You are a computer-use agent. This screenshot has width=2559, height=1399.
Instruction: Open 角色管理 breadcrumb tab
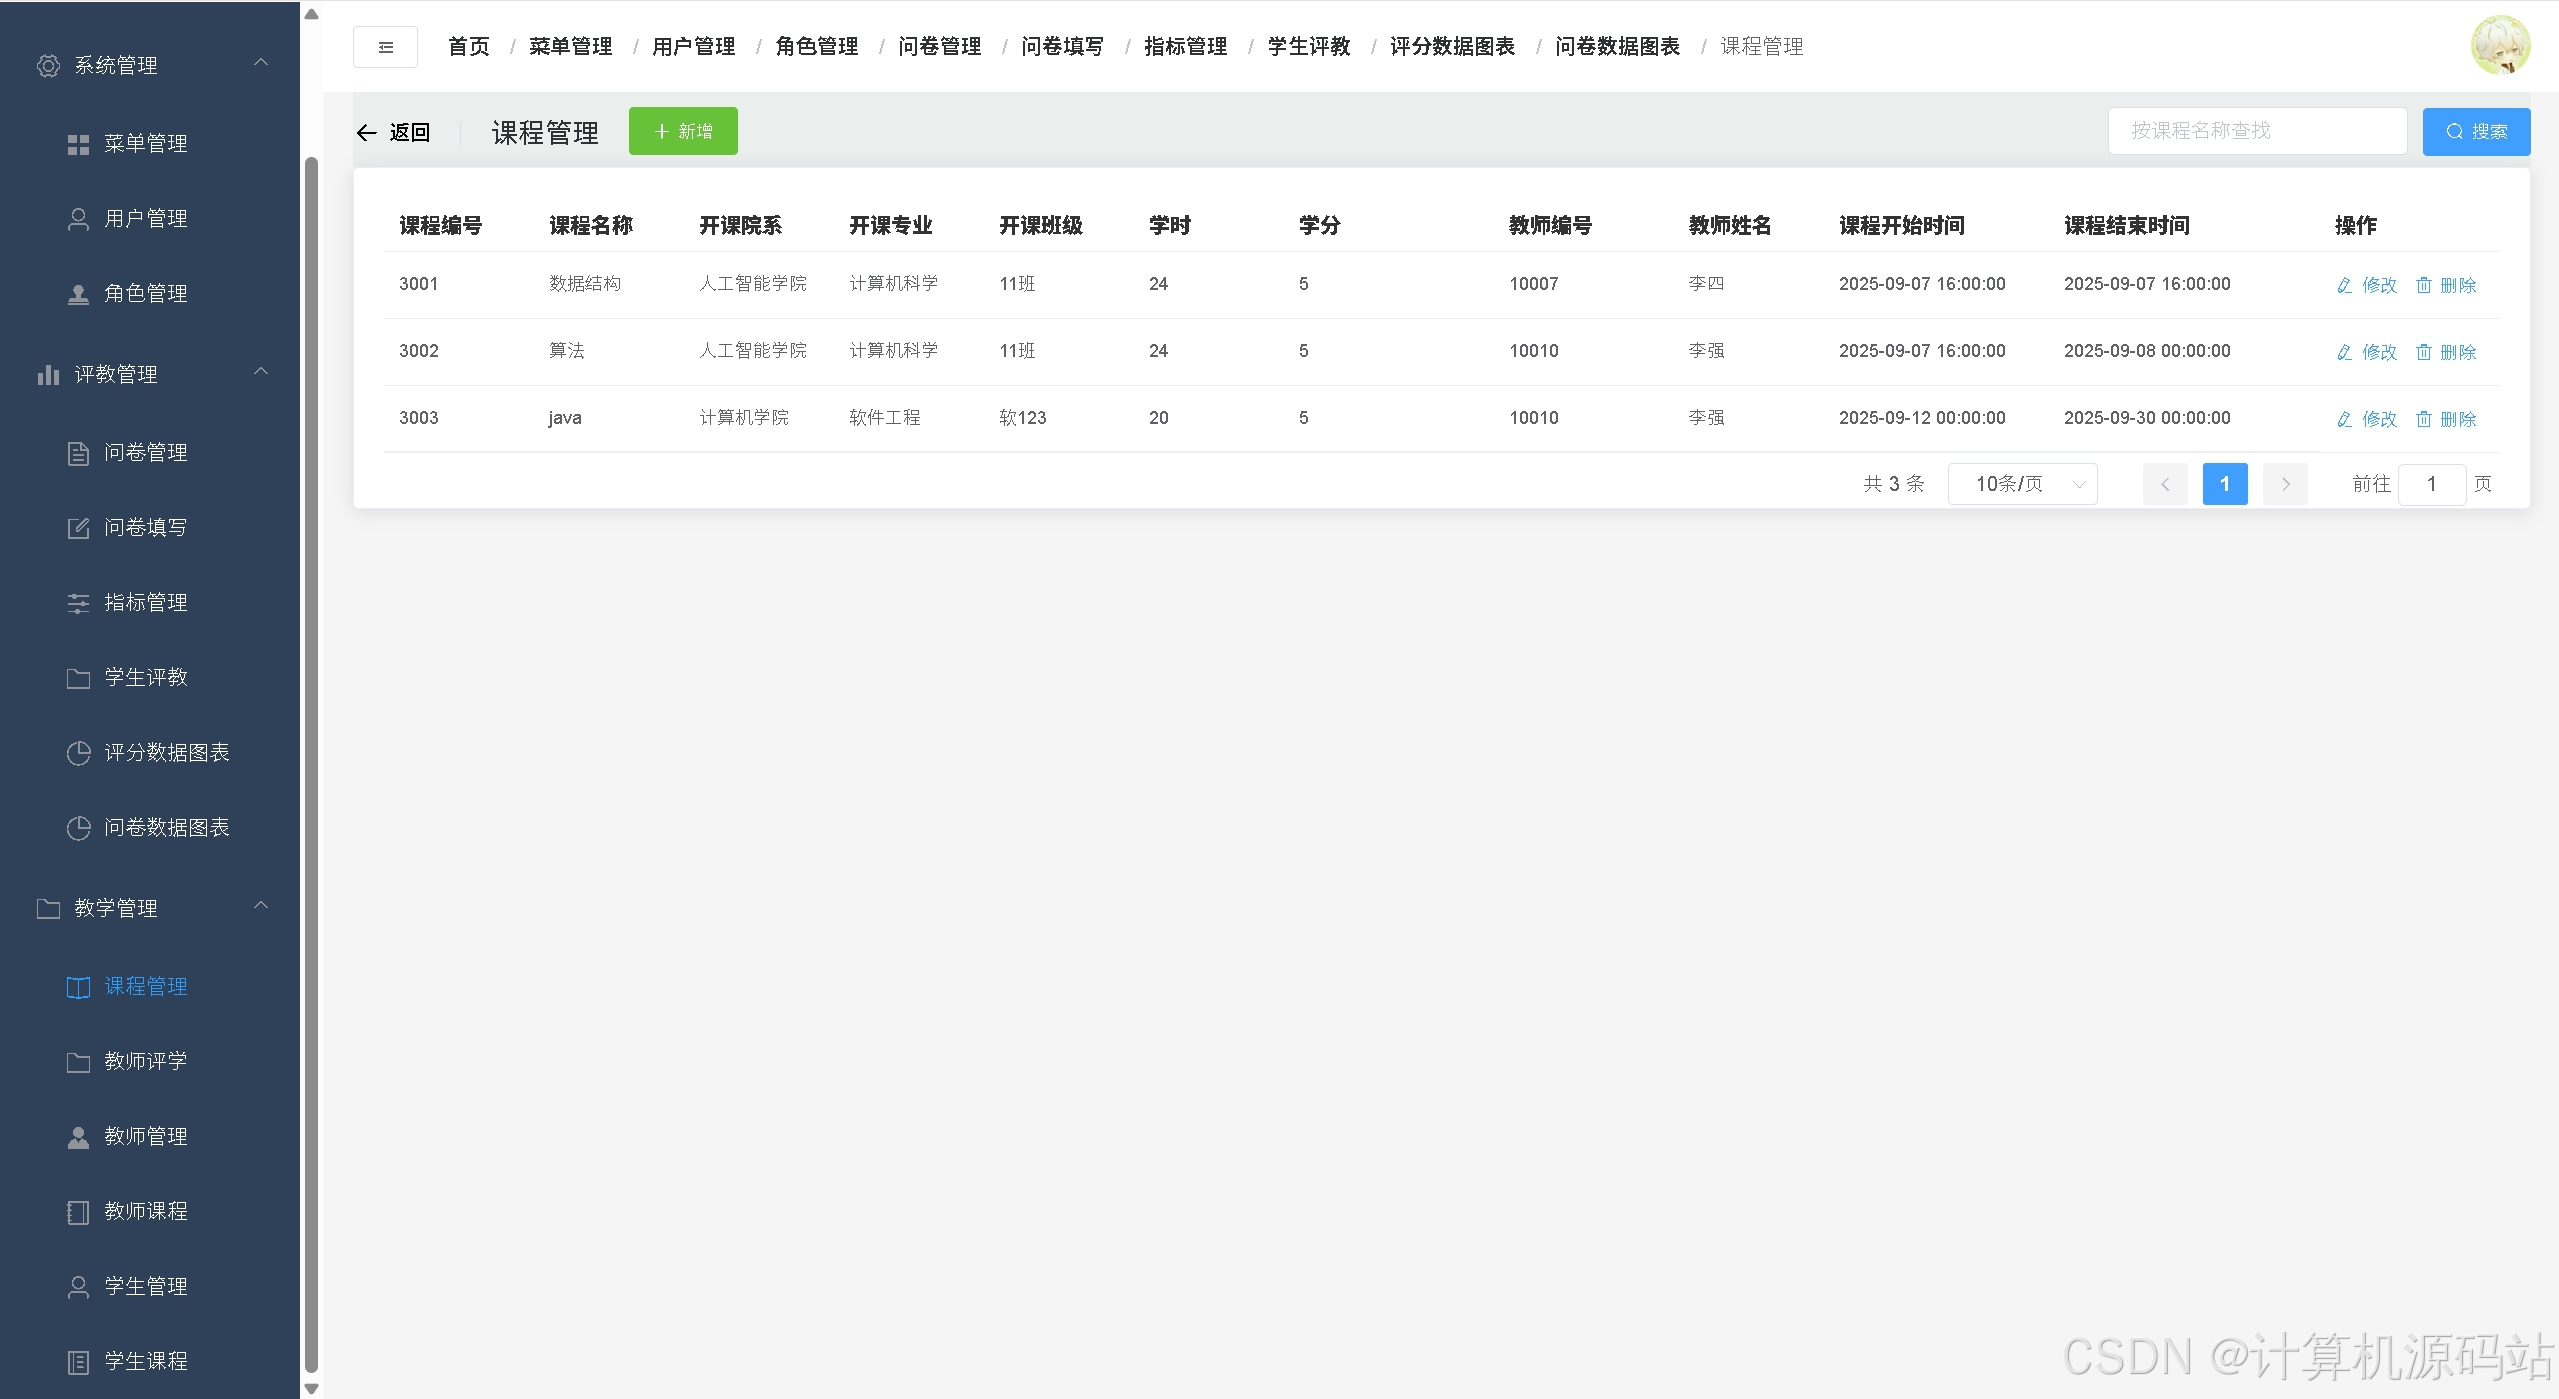(x=816, y=47)
